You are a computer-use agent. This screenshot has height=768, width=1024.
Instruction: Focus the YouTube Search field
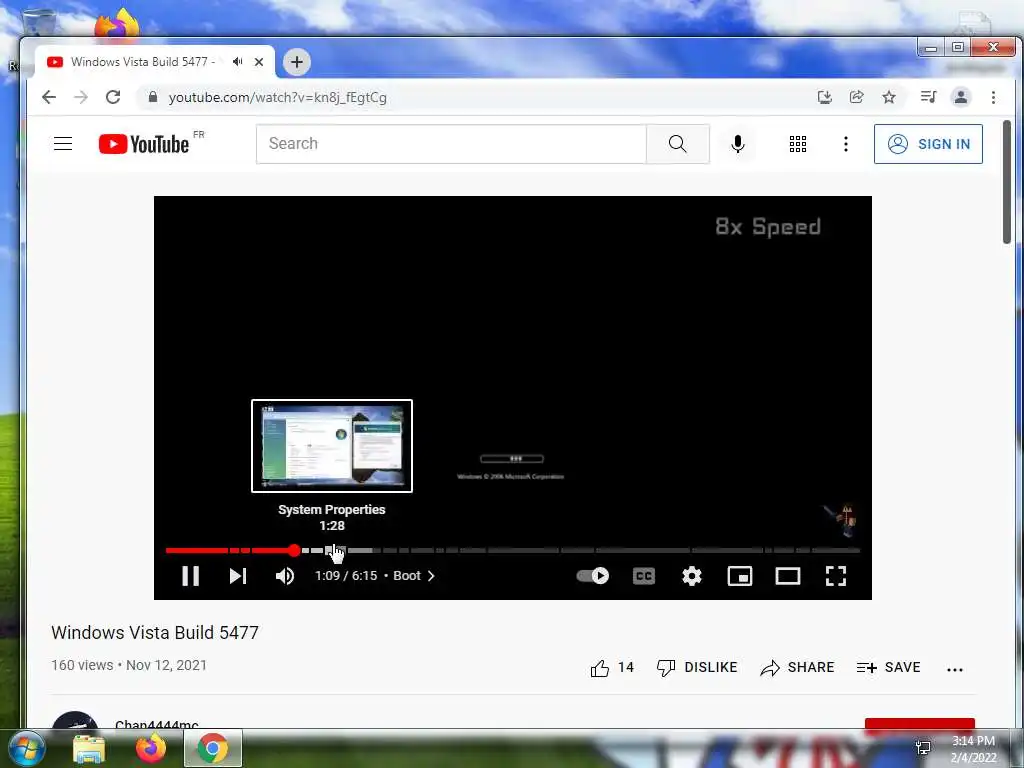click(x=451, y=144)
